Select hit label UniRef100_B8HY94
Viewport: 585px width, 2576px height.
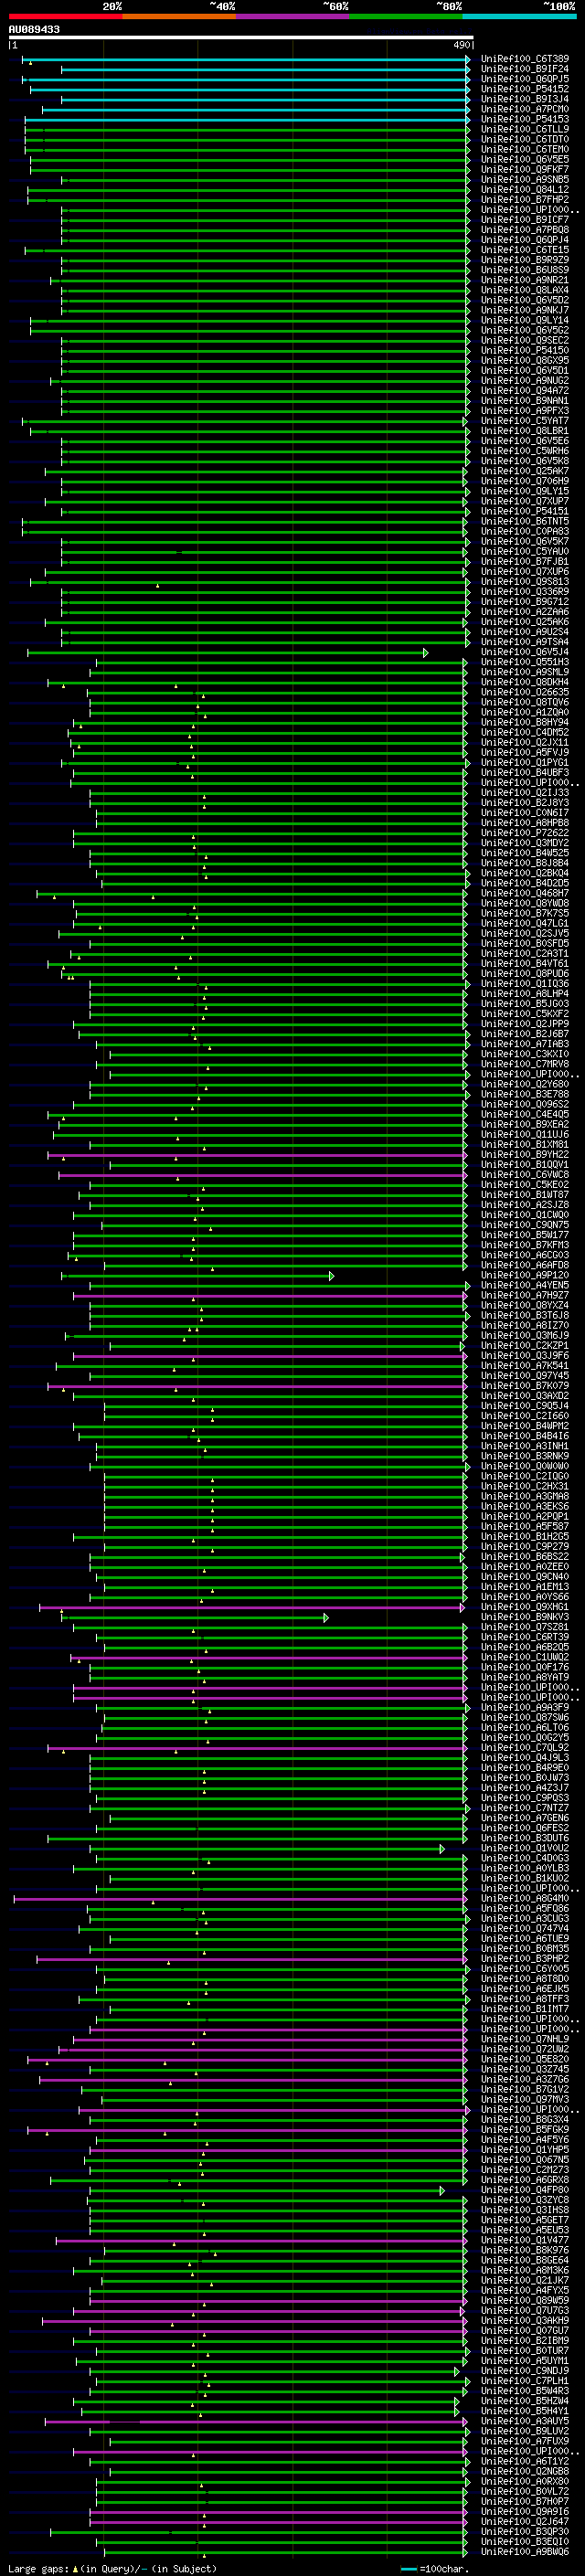tap(525, 722)
